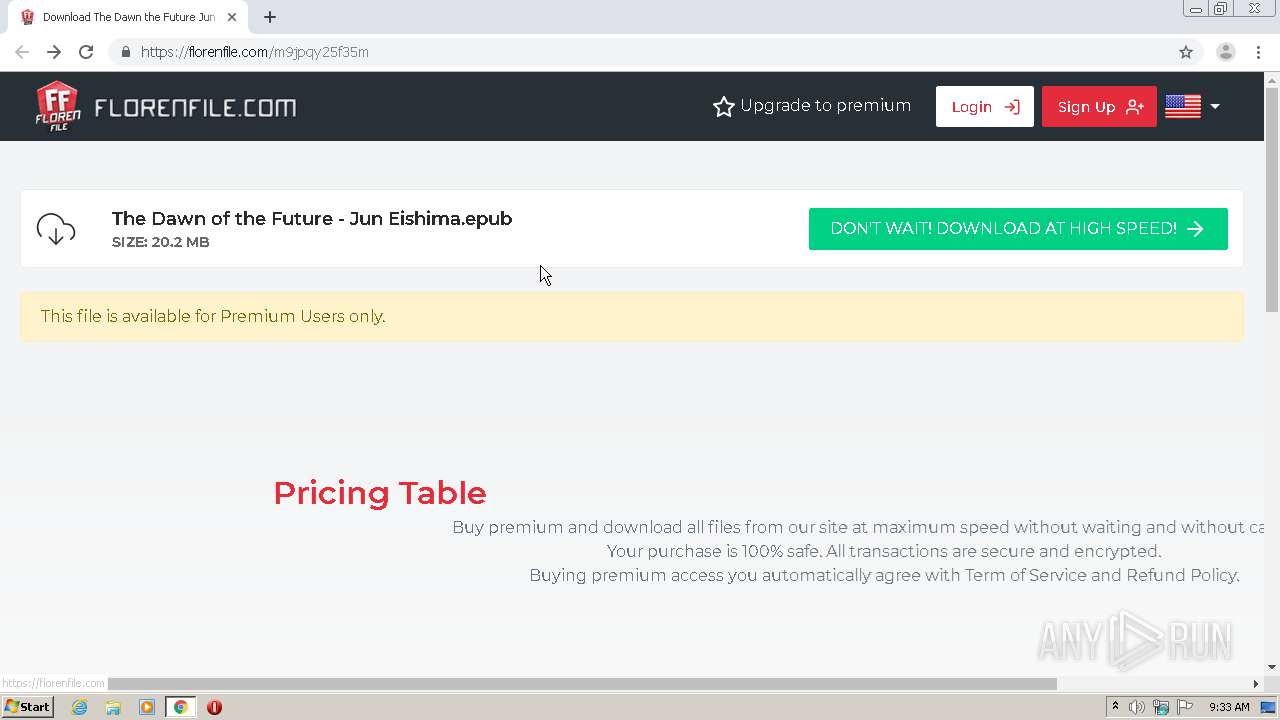
Task: Reload the page with the refresh icon
Action: [86, 52]
